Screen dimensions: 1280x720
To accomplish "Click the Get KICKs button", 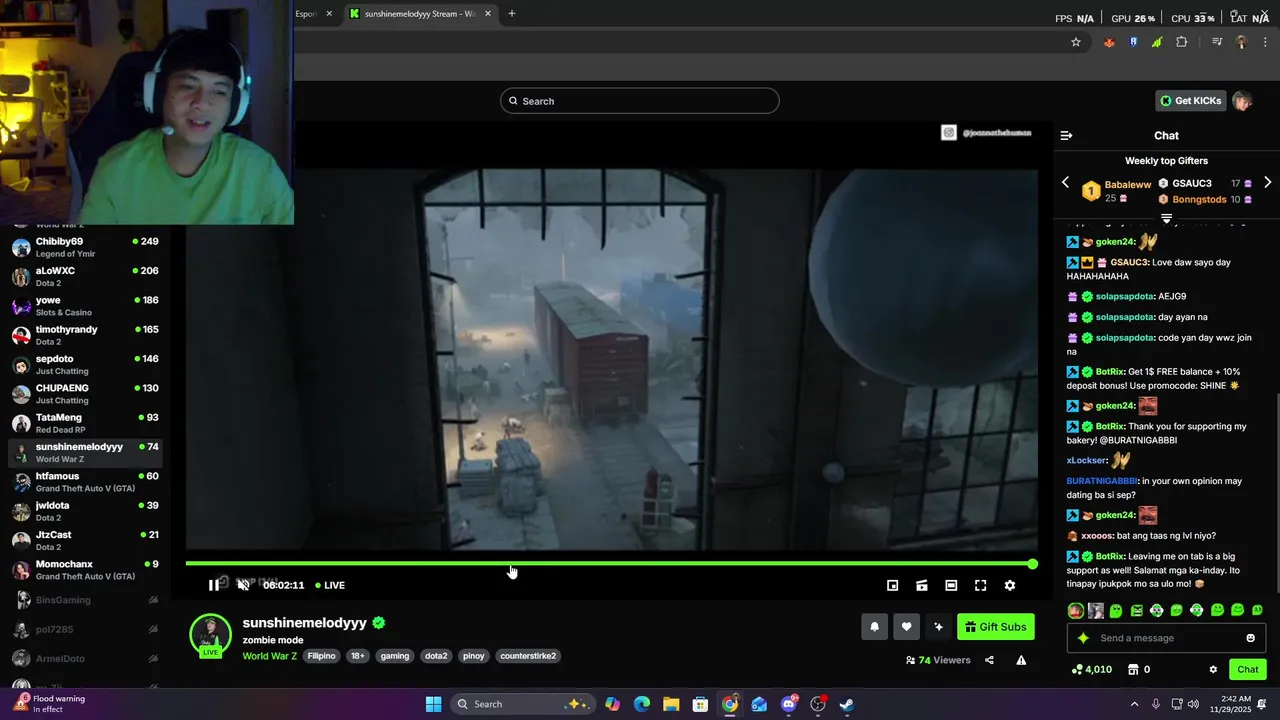I will point(1191,101).
